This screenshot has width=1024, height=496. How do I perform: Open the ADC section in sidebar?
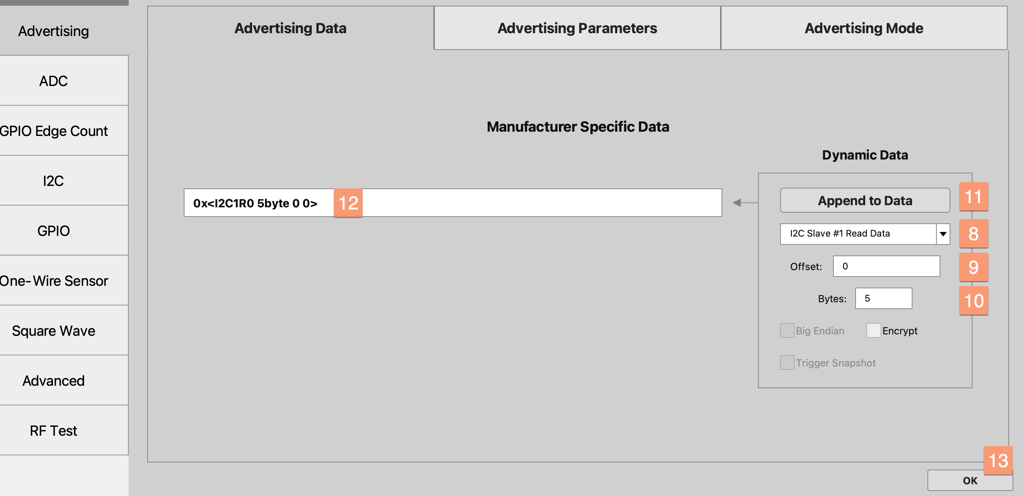pos(54,81)
